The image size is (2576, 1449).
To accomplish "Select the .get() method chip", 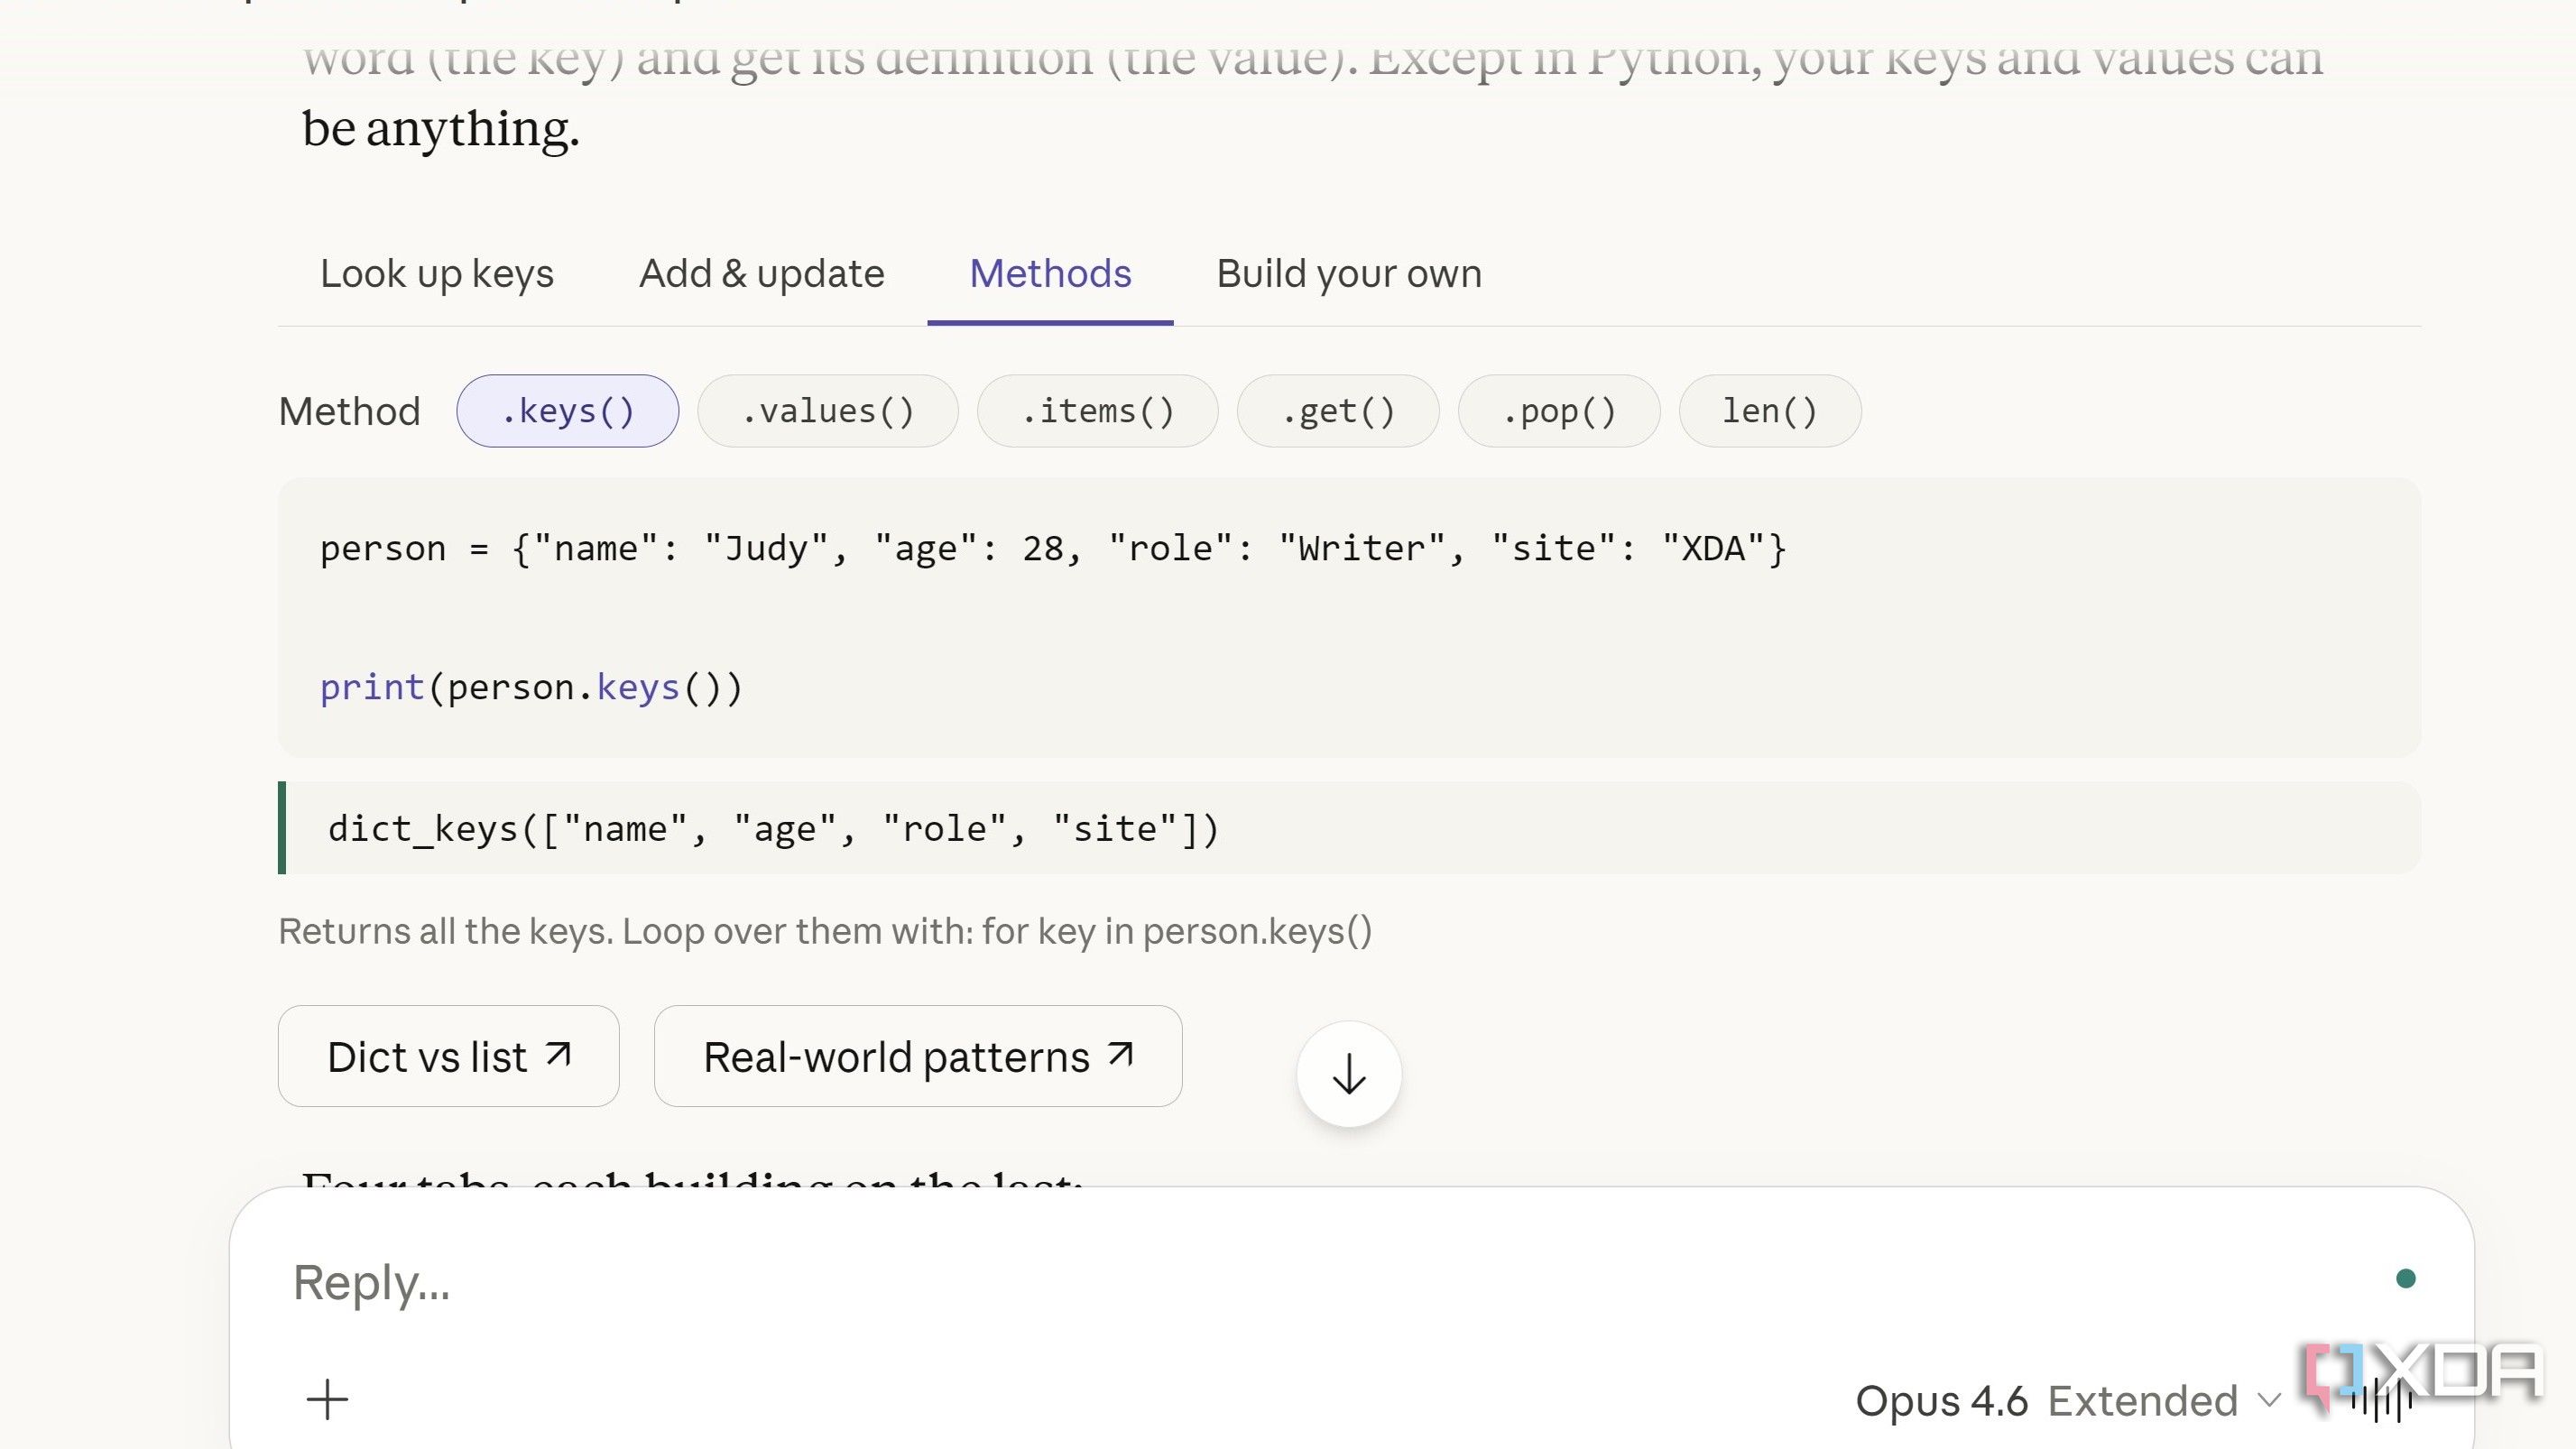I will [1338, 411].
